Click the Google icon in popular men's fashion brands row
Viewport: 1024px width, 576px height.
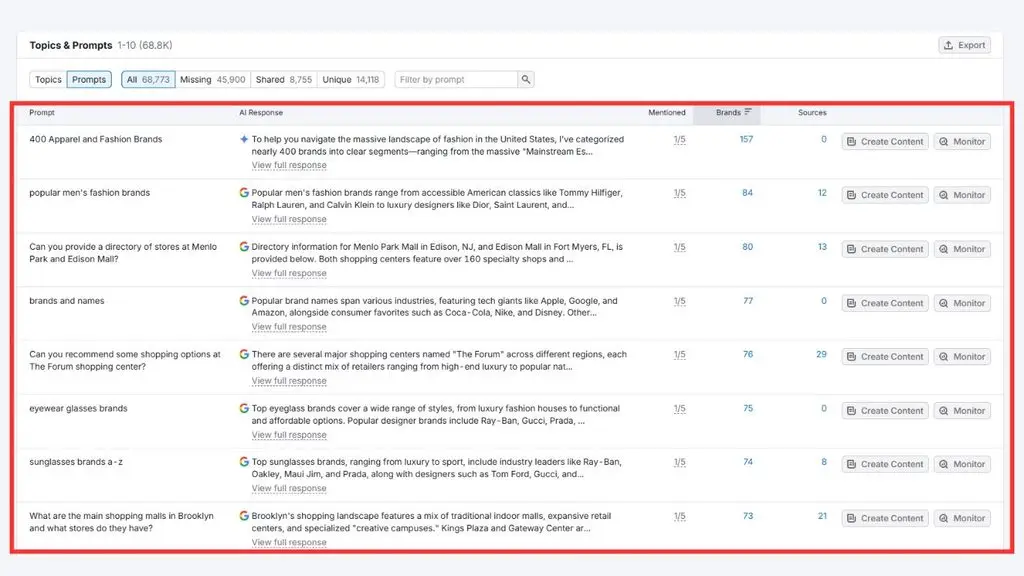click(x=244, y=193)
